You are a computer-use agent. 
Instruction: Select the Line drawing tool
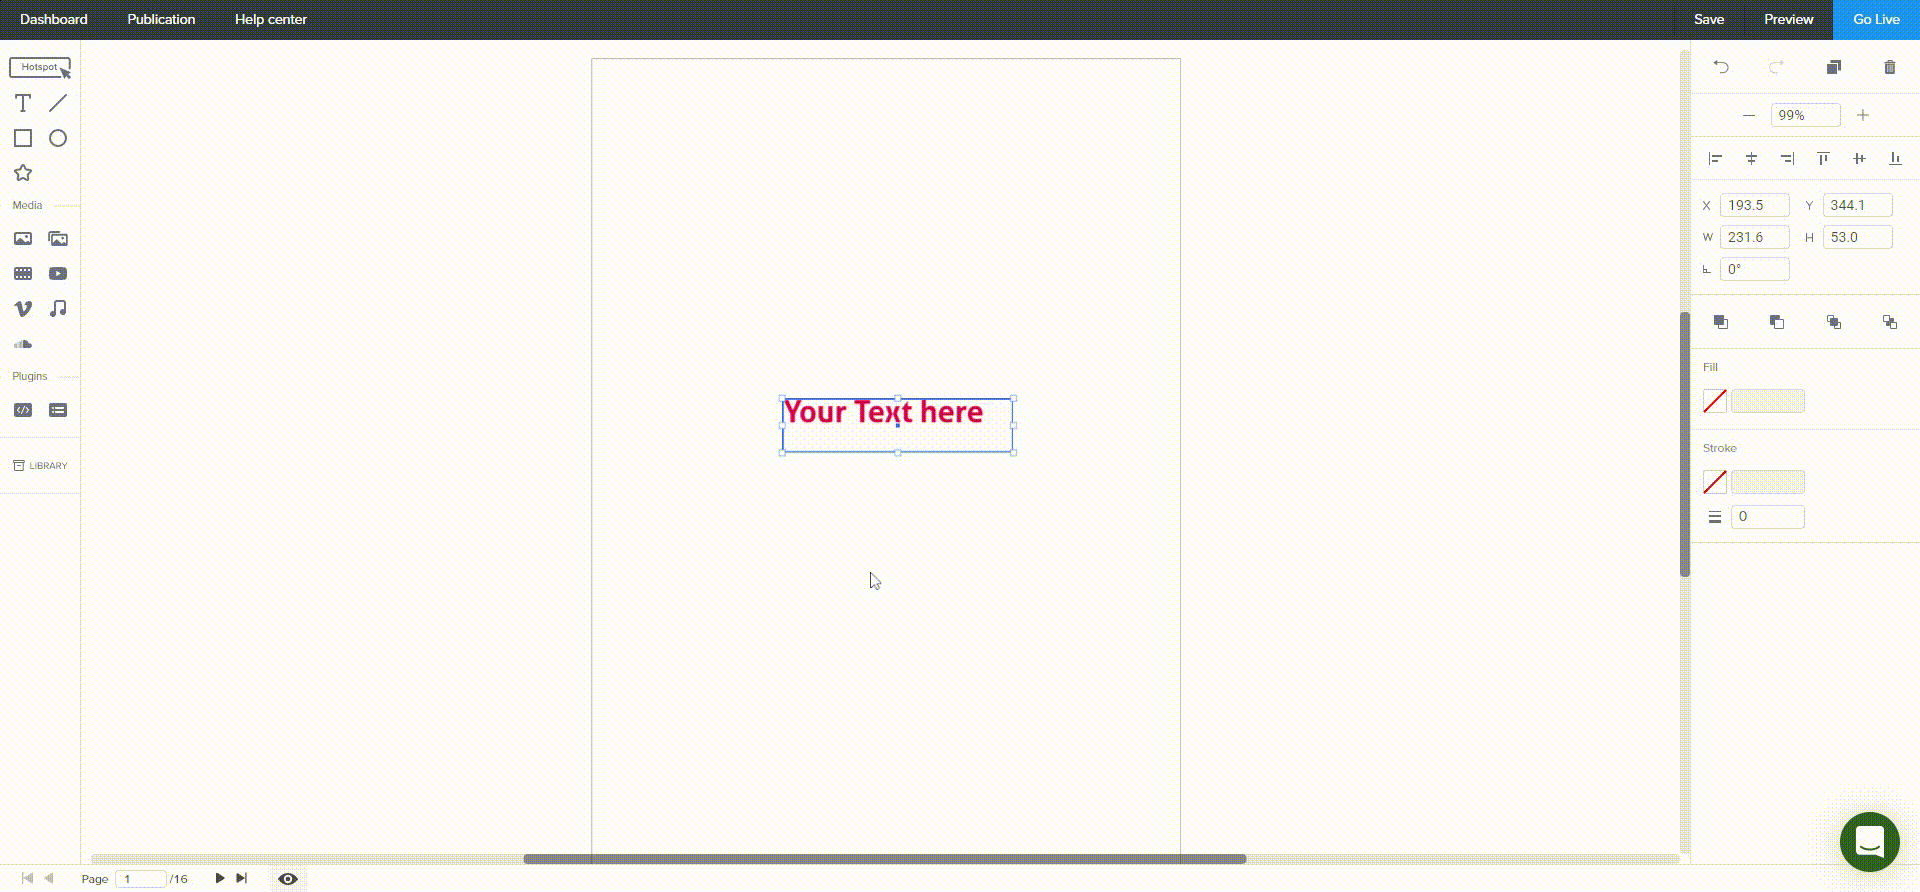pyautogui.click(x=58, y=103)
